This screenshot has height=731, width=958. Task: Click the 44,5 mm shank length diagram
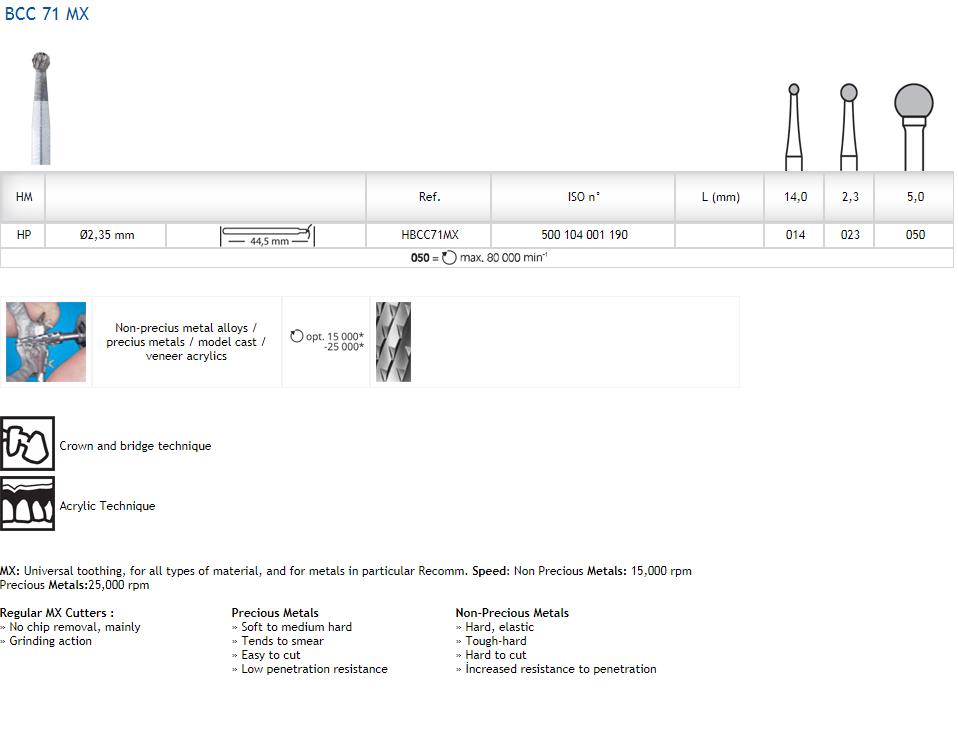[266, 236]
